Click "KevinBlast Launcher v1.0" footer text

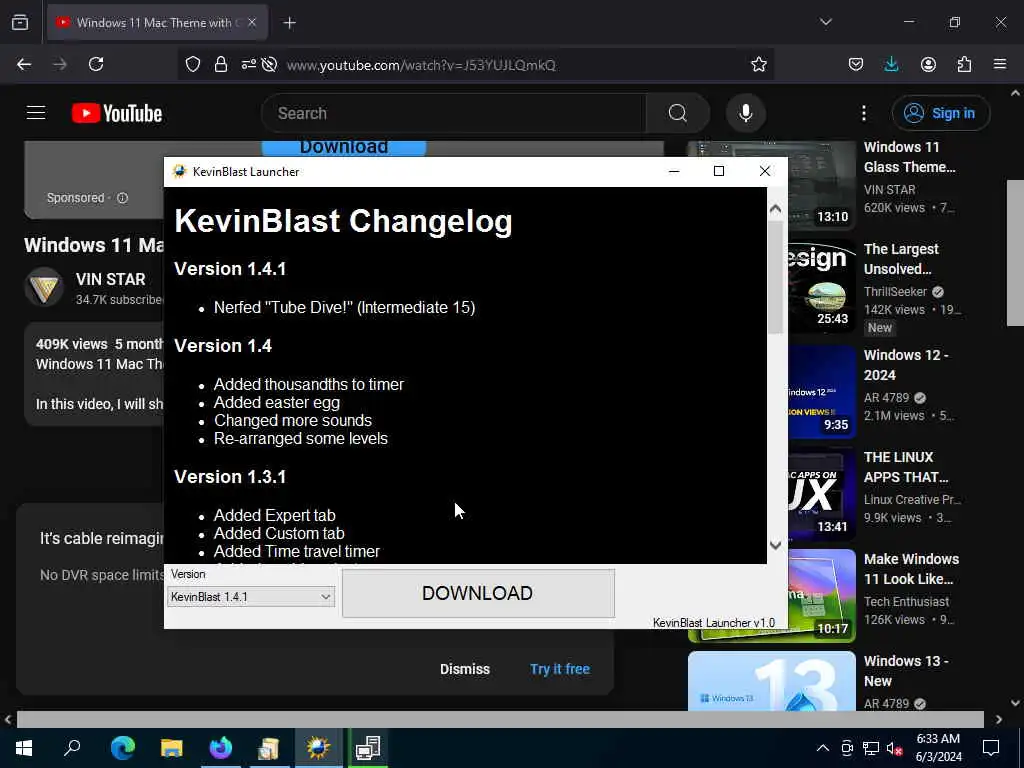714,622
